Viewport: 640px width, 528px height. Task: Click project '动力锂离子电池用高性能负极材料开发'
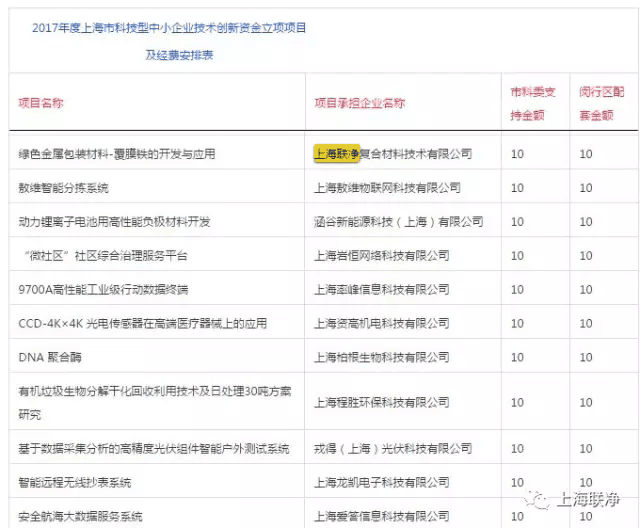click(x=114, y=222)
